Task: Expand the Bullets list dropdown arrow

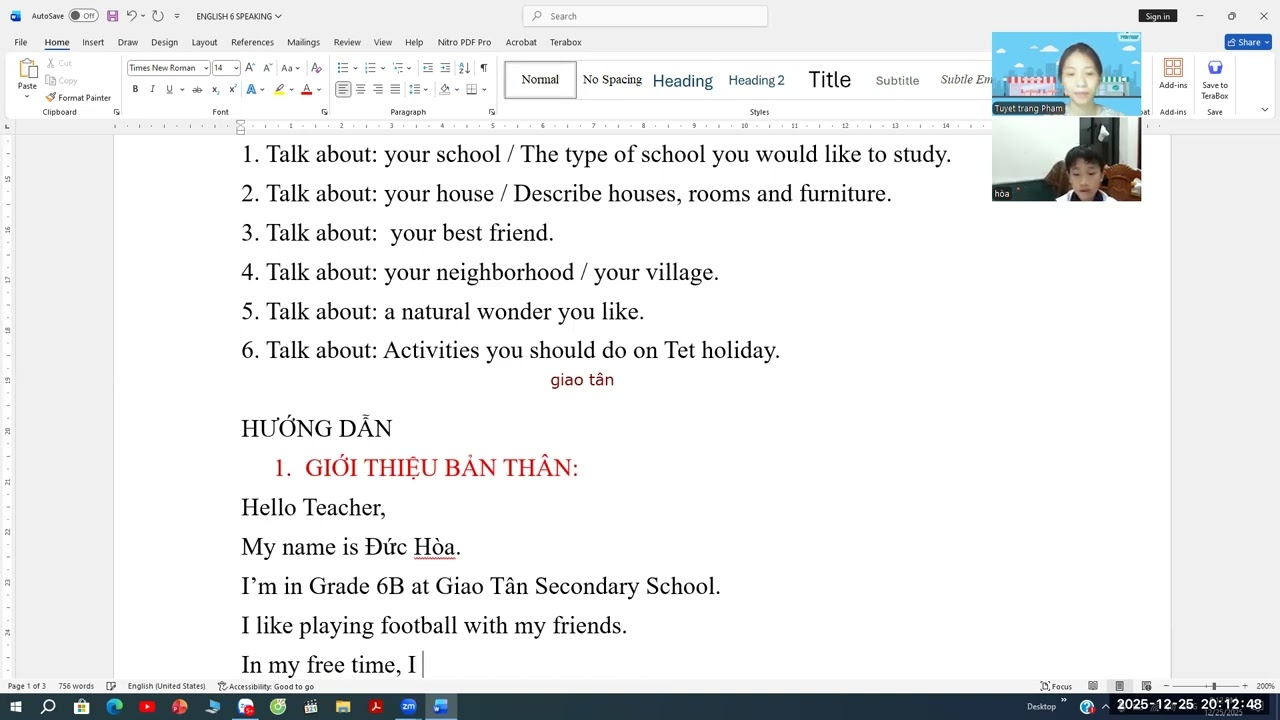Action: [355, 68]
